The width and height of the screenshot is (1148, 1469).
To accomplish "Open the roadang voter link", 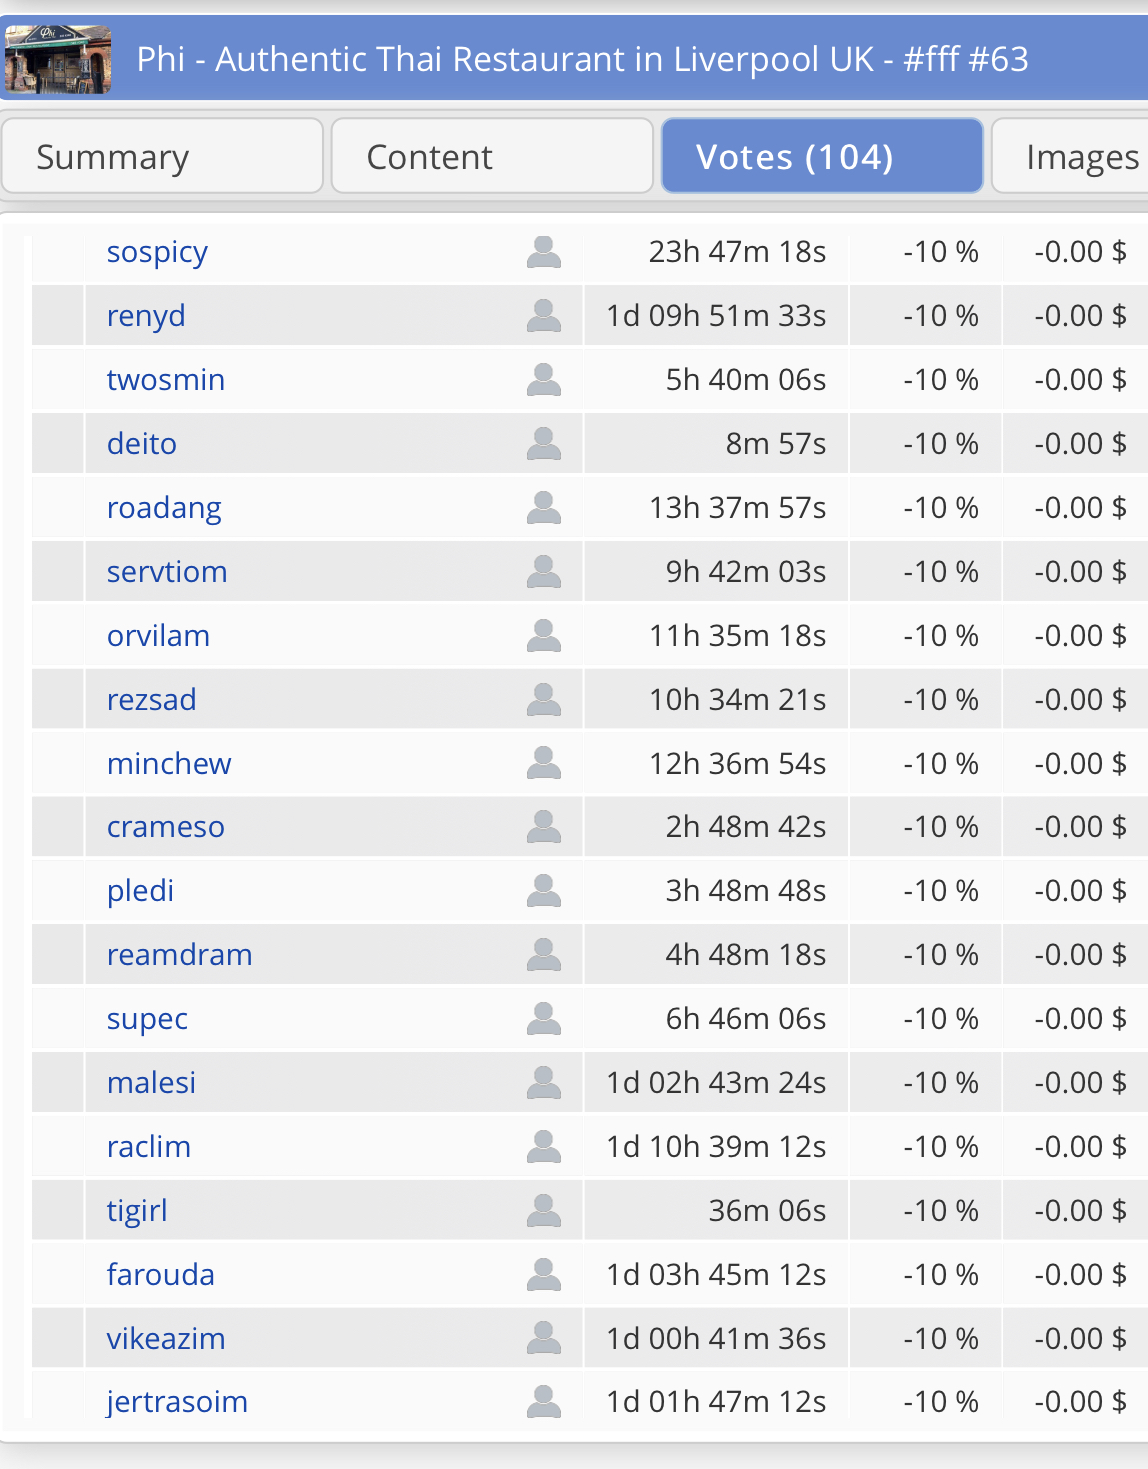I will pyautogui.click(x=164, y=508).
